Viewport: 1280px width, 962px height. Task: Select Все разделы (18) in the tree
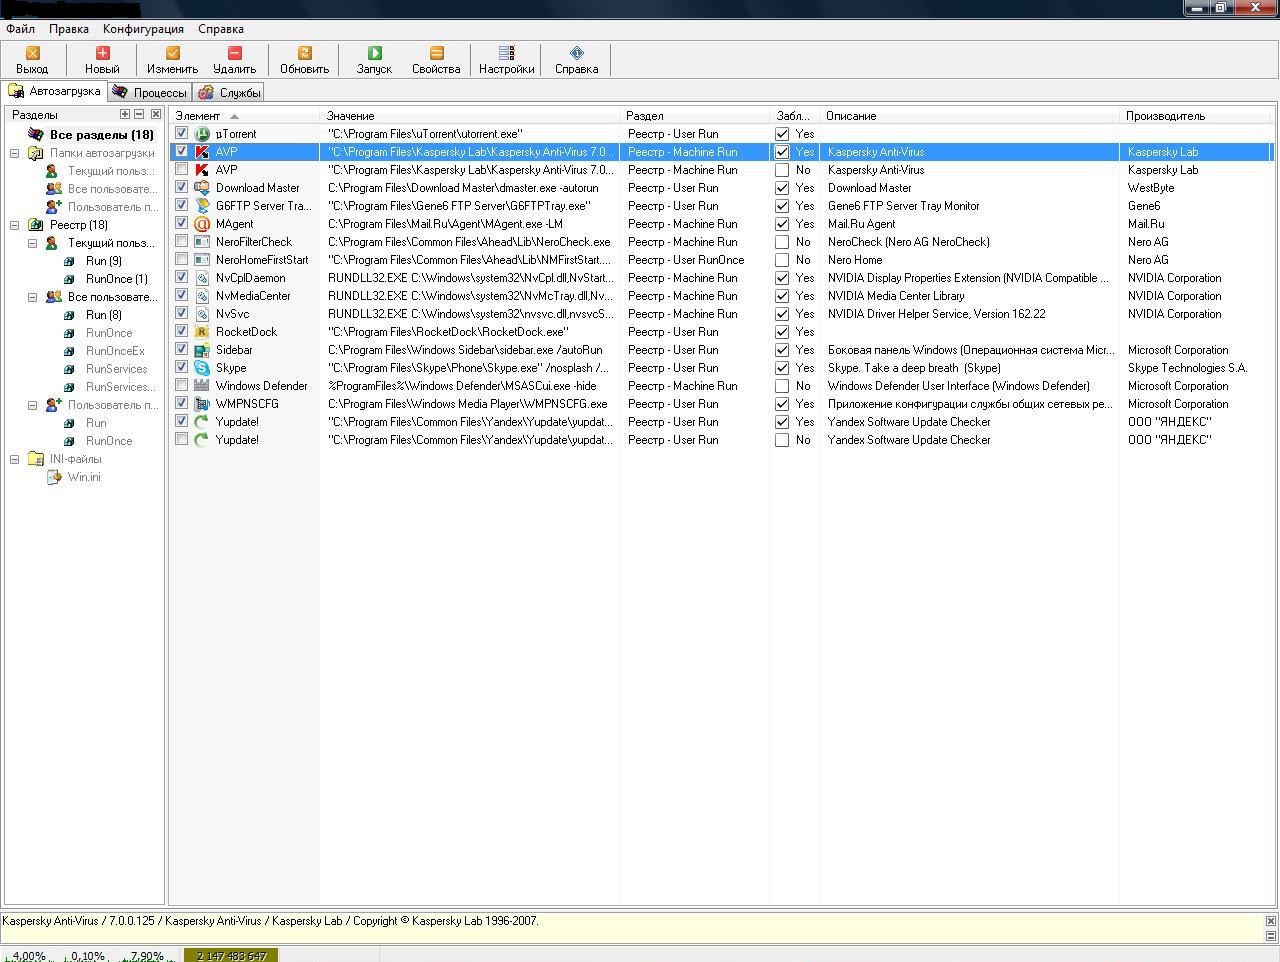[x=102, y=135]
